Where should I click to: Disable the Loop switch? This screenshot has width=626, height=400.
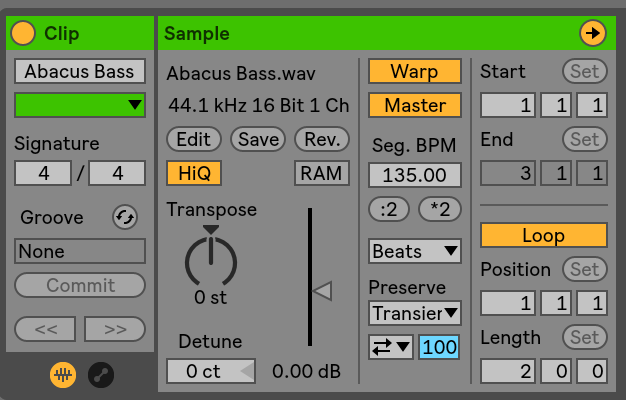click(543, 236)
